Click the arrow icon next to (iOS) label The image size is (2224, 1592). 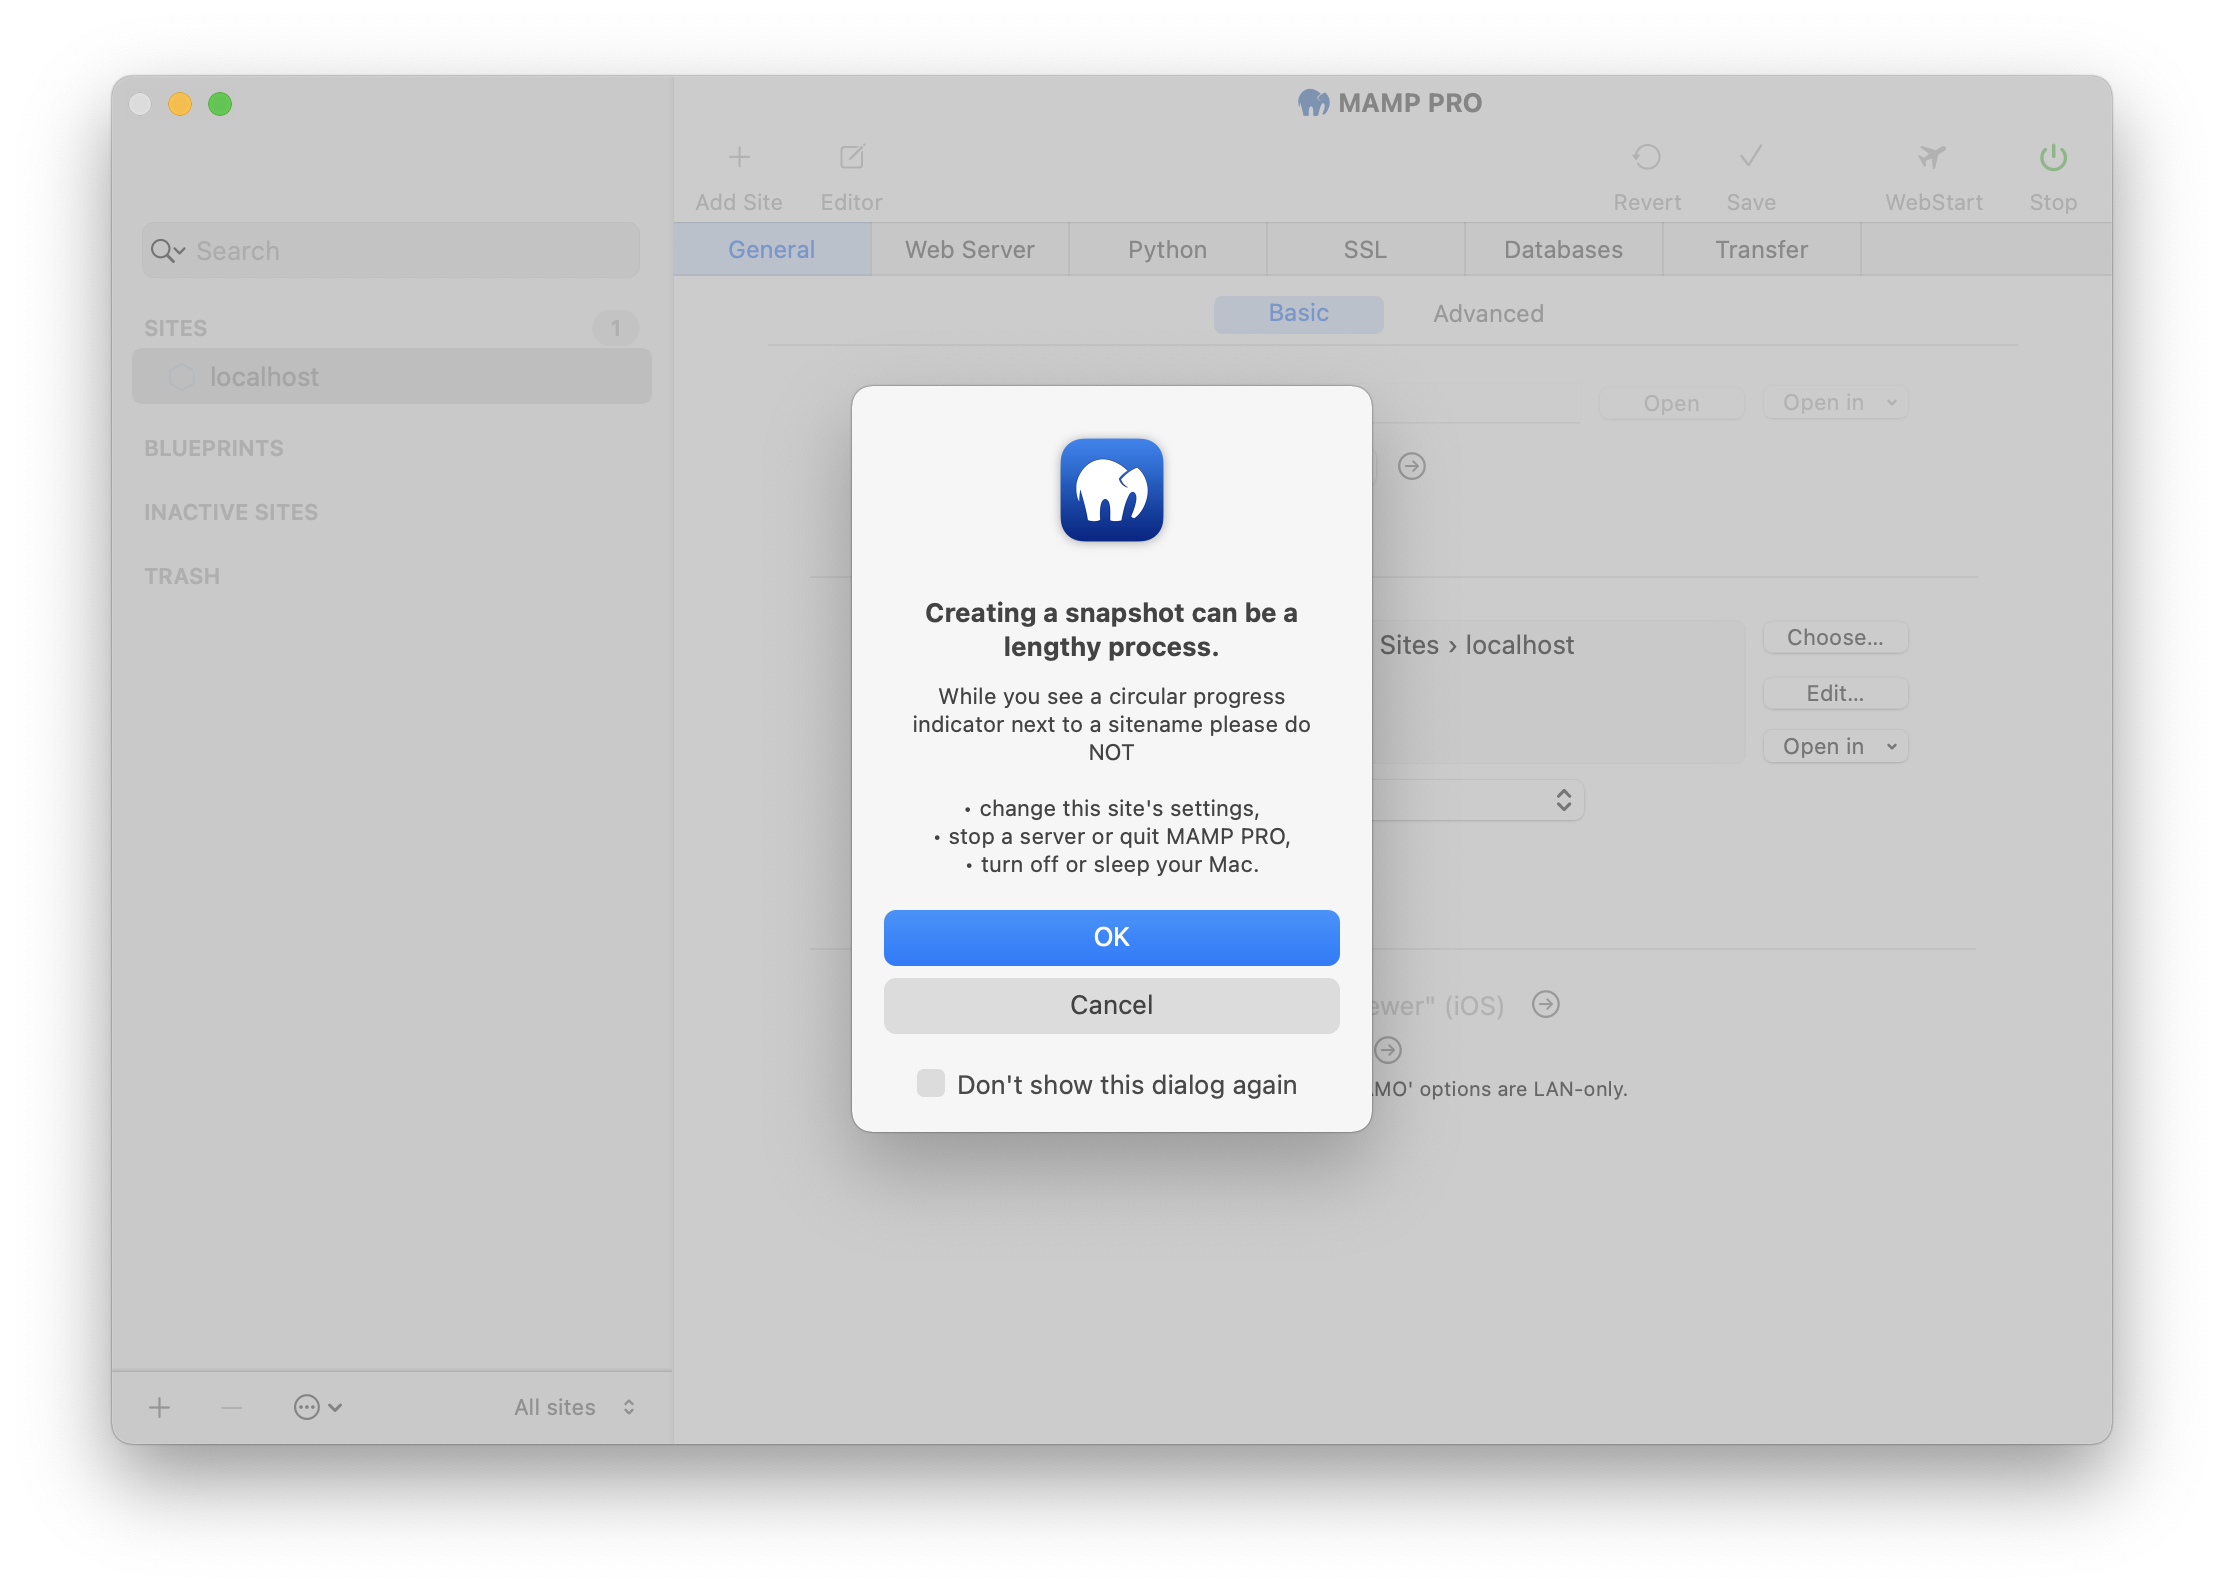(x=1545, y=1004)
